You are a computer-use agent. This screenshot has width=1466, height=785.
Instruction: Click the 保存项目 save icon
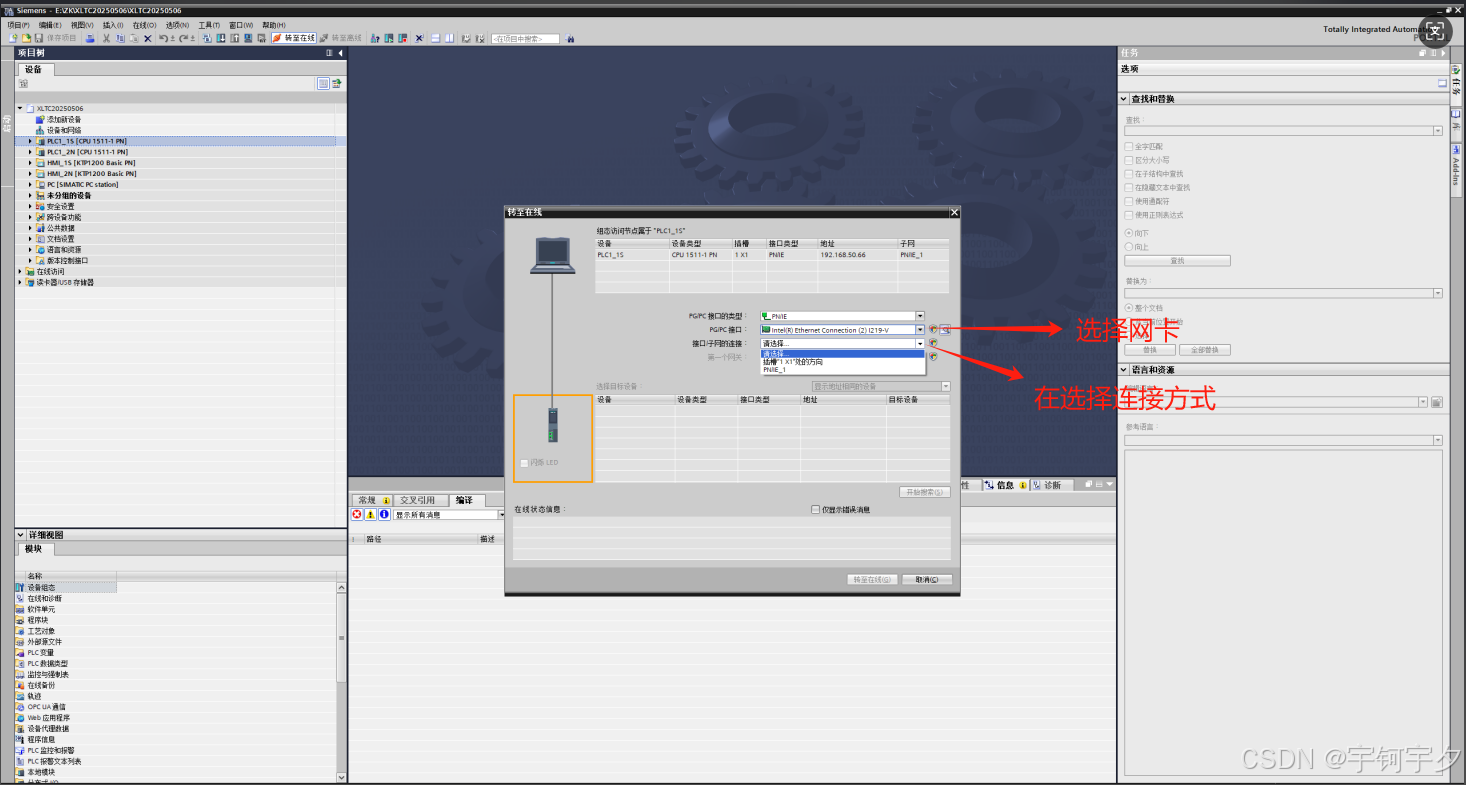coord(39,38)
